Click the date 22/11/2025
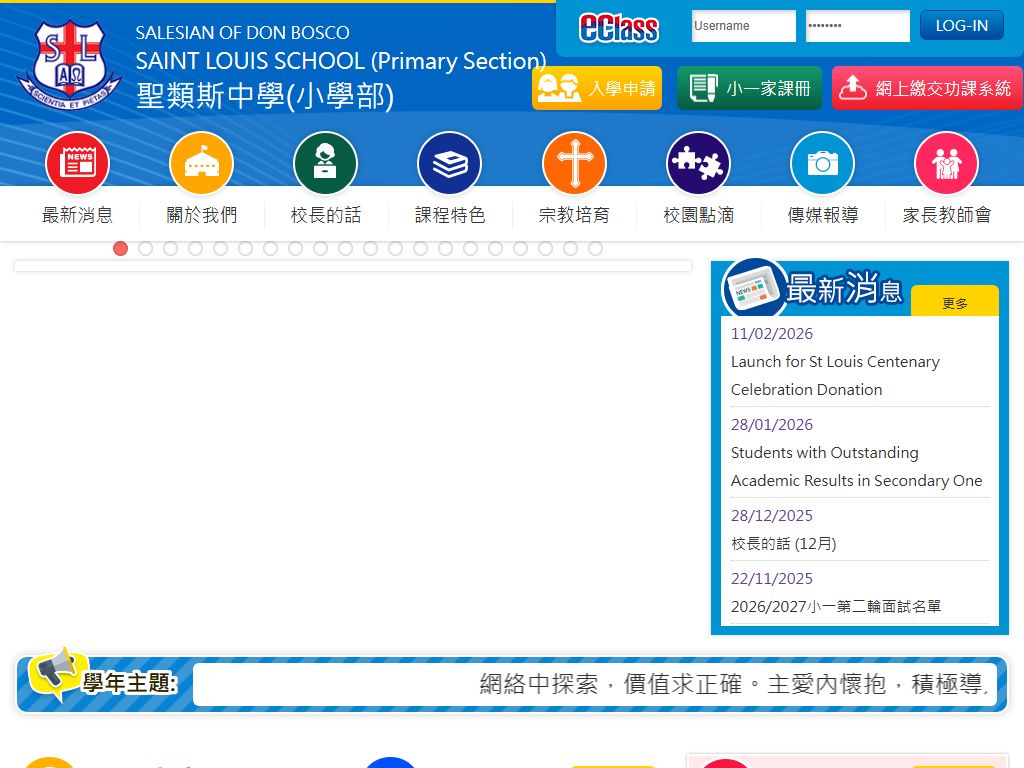This screenshot has width=1024, height=768. click(772, 579)
